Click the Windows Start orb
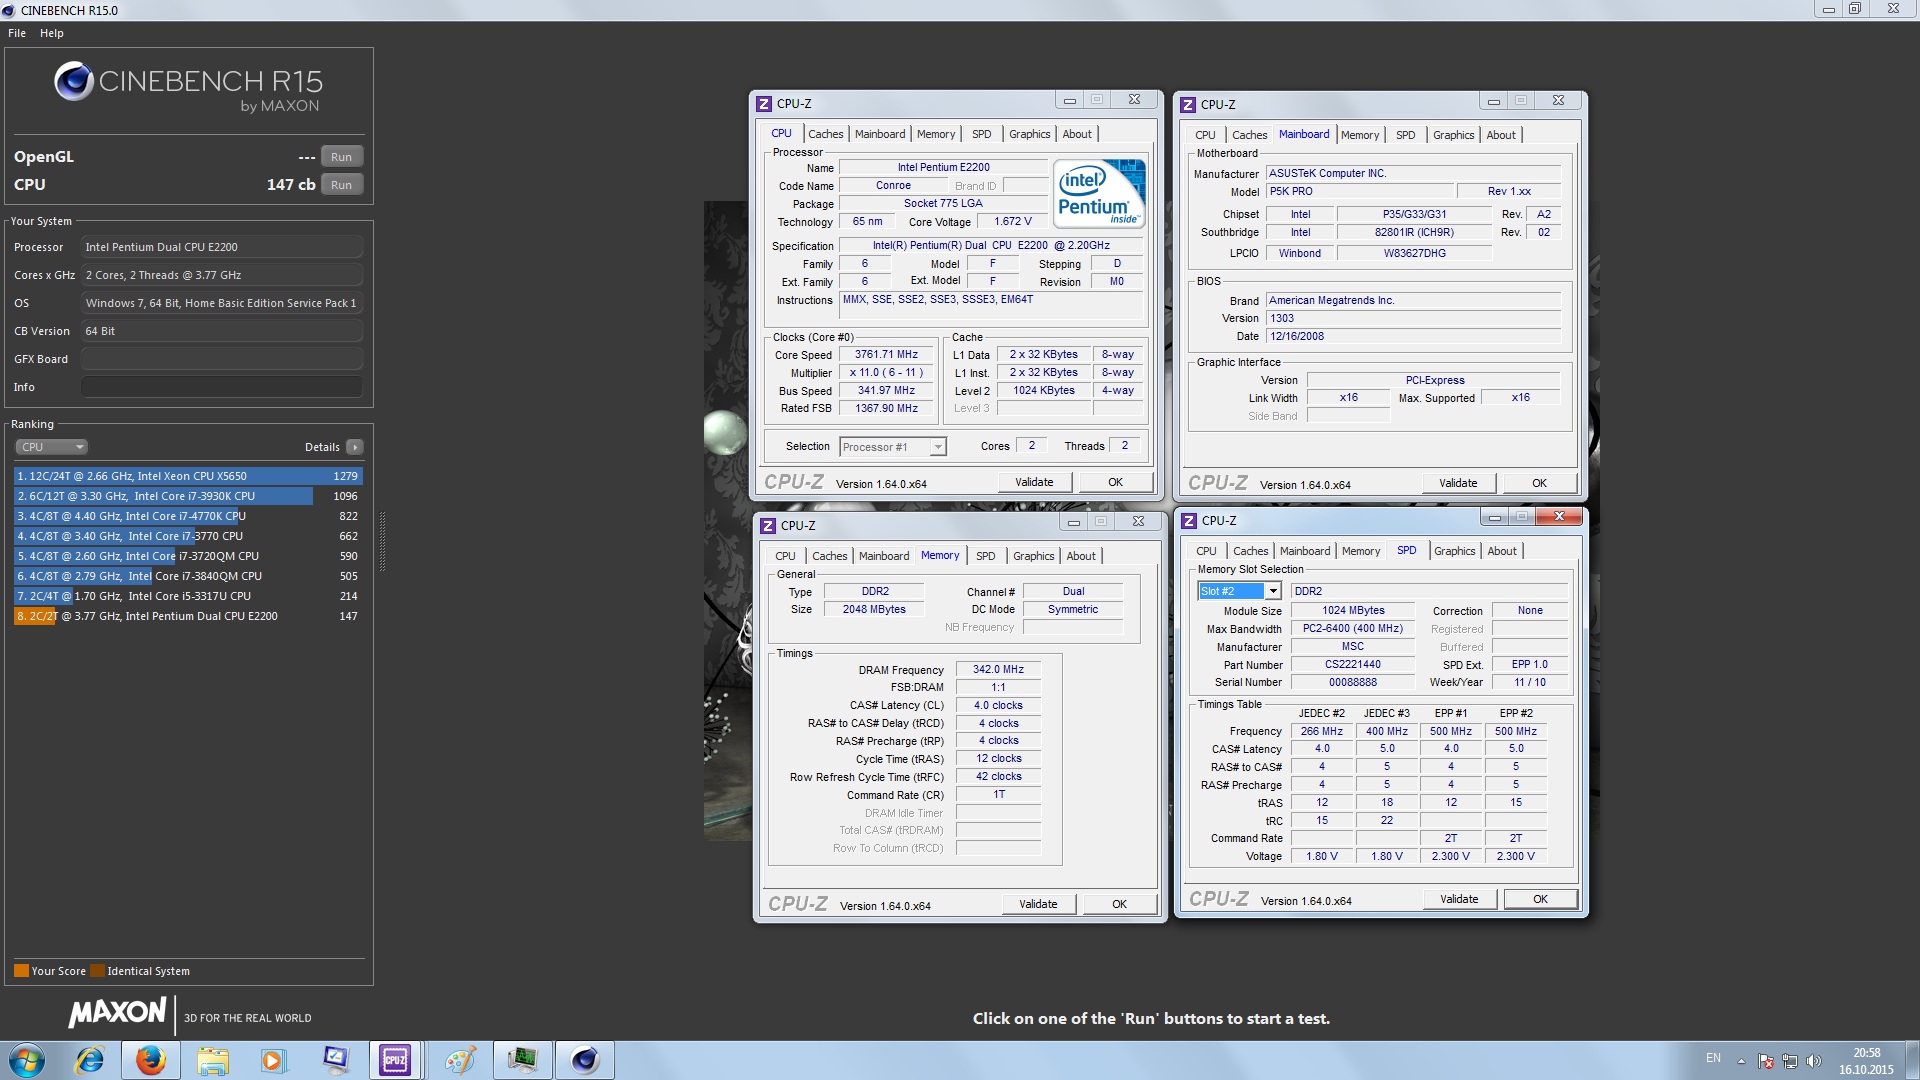This screenshot has height=1080, width=1920. [27, 1060]
